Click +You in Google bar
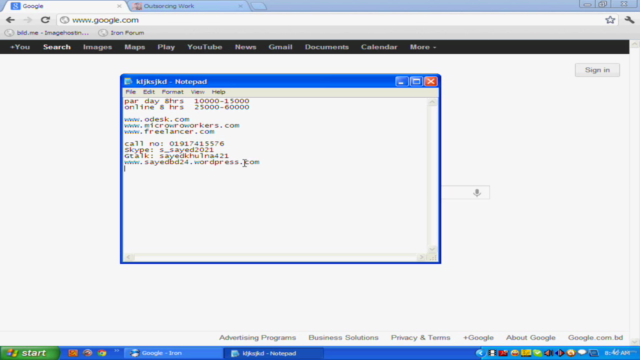This screenshot has width=640, height=360. coord(20,47)
